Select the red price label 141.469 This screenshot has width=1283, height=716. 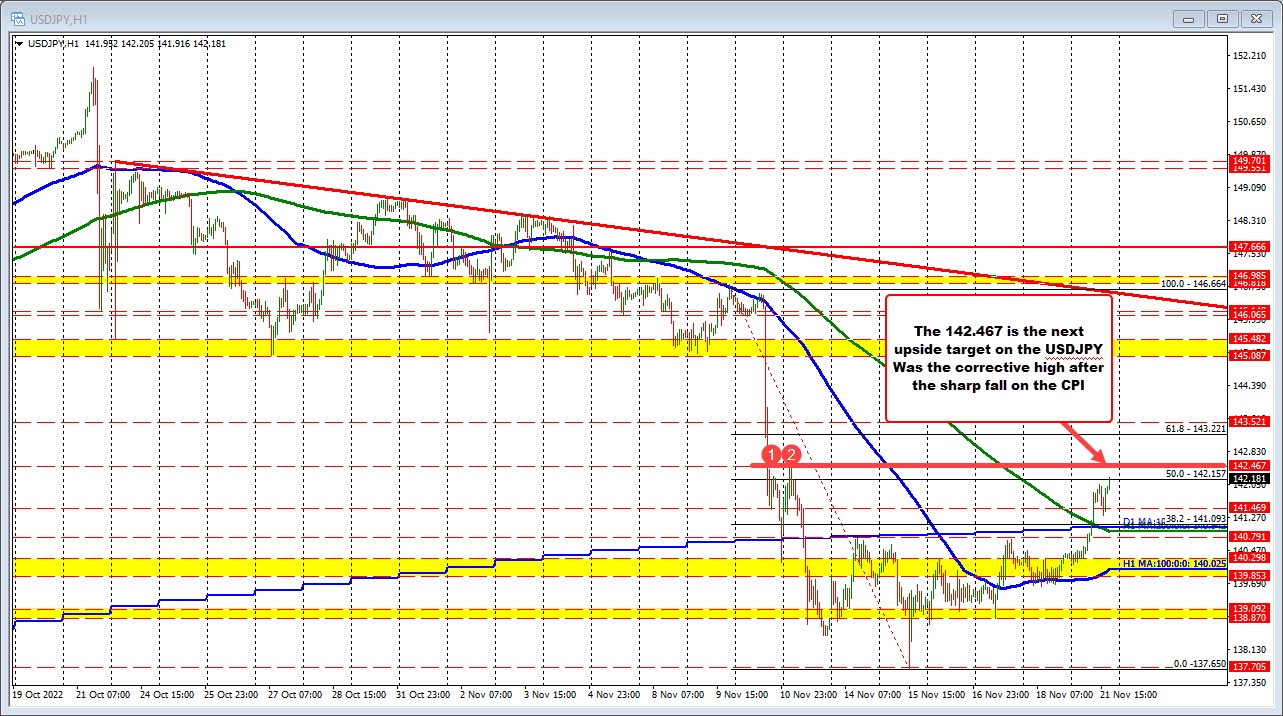[1252, 509]
